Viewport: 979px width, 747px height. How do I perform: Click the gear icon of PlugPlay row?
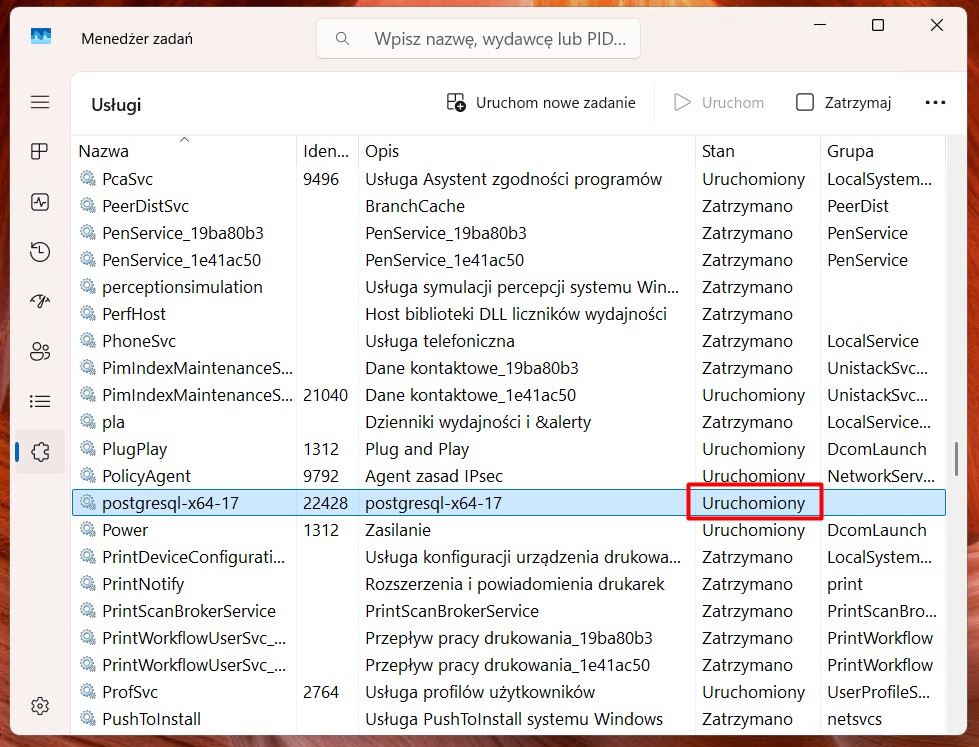pos(88,448)
